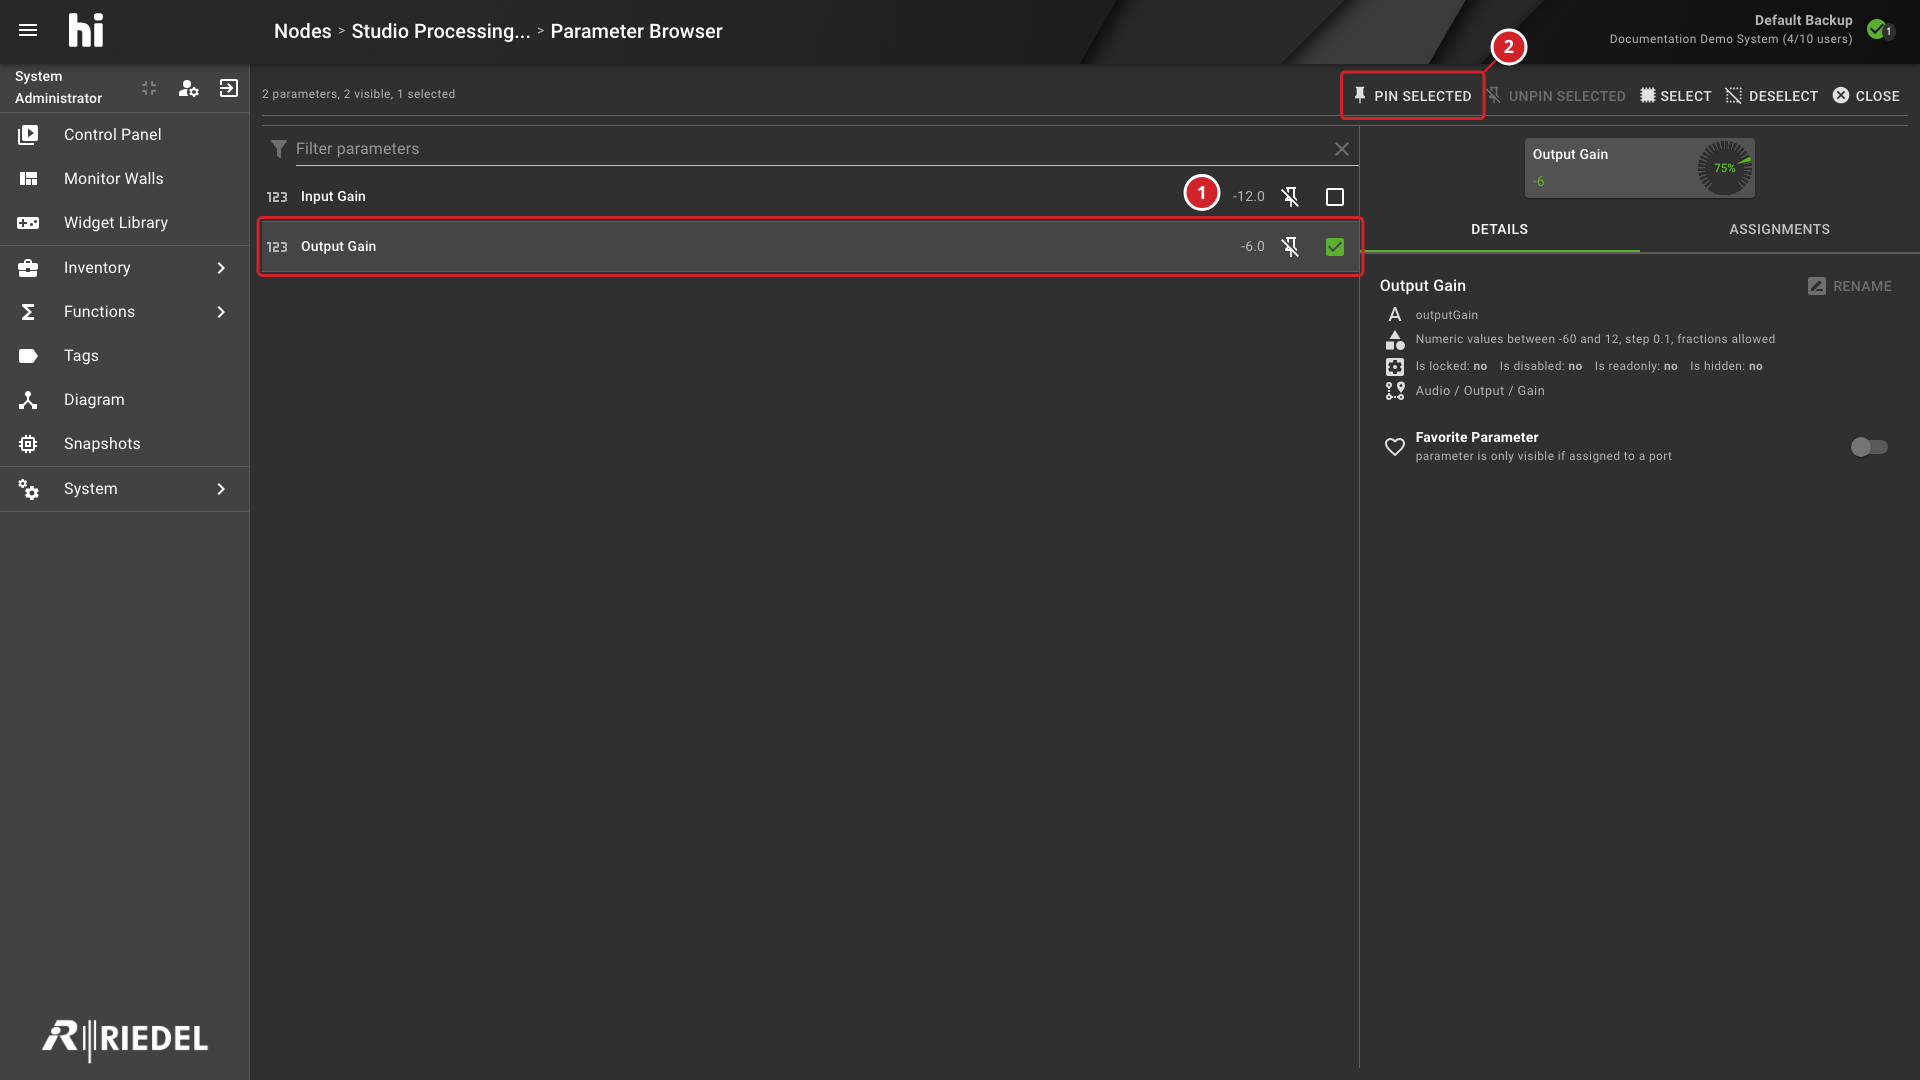Viewport: 1920px width, 1080px height.
Task: Click the System gears icon
Action: click(28, 488)
